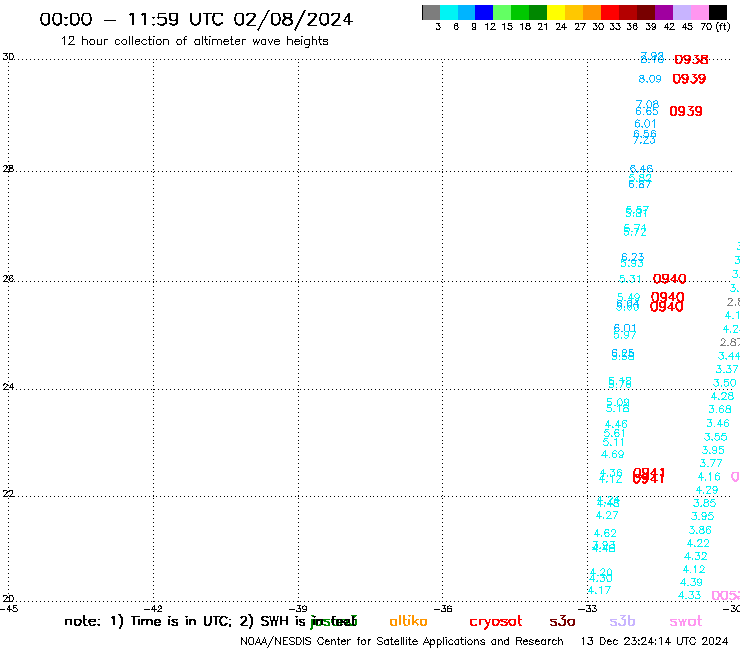
Task: Select the latitude axis label 24
Action: pyautogui.click(x=8, y=387)
